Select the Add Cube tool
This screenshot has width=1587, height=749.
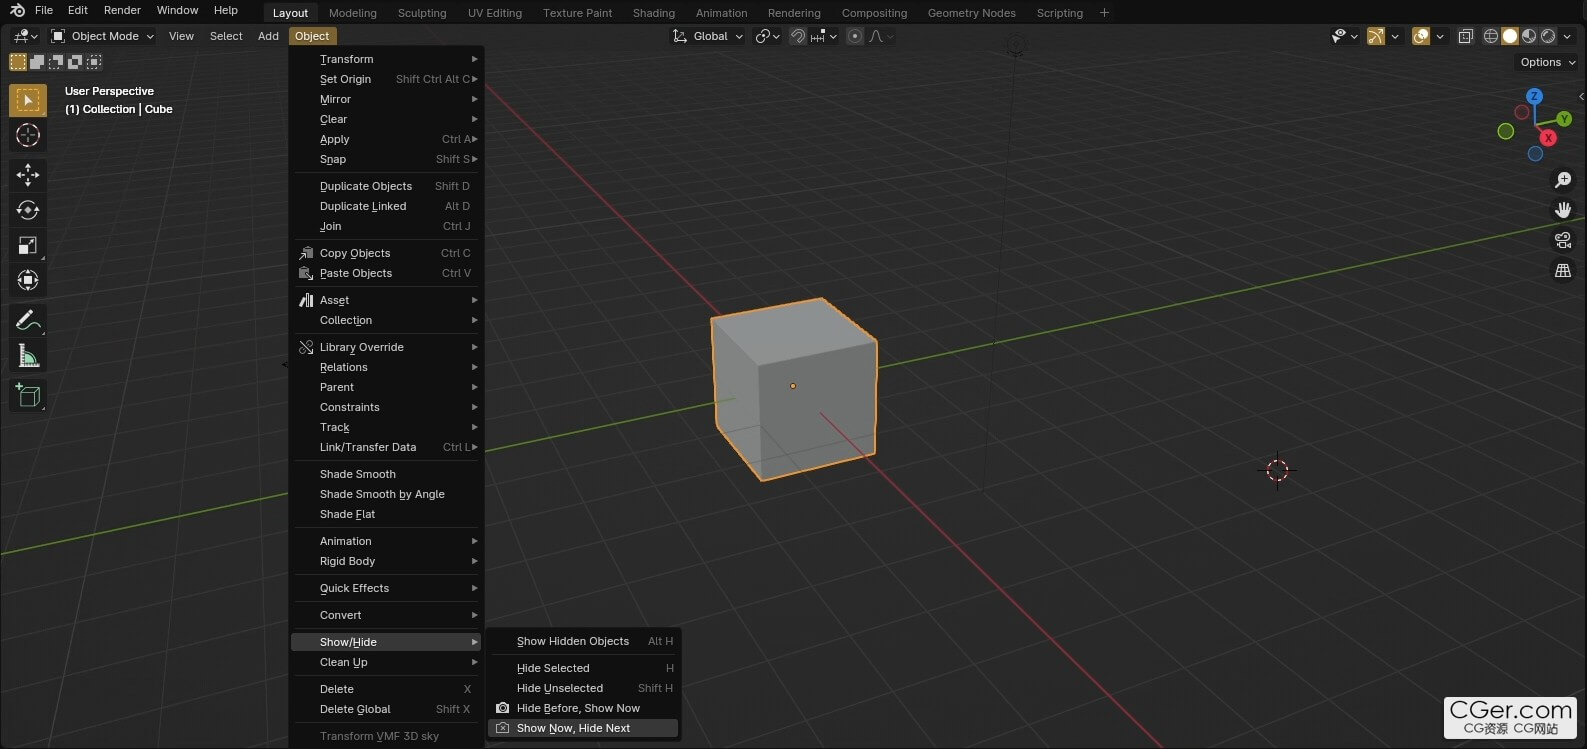point(28,396)
